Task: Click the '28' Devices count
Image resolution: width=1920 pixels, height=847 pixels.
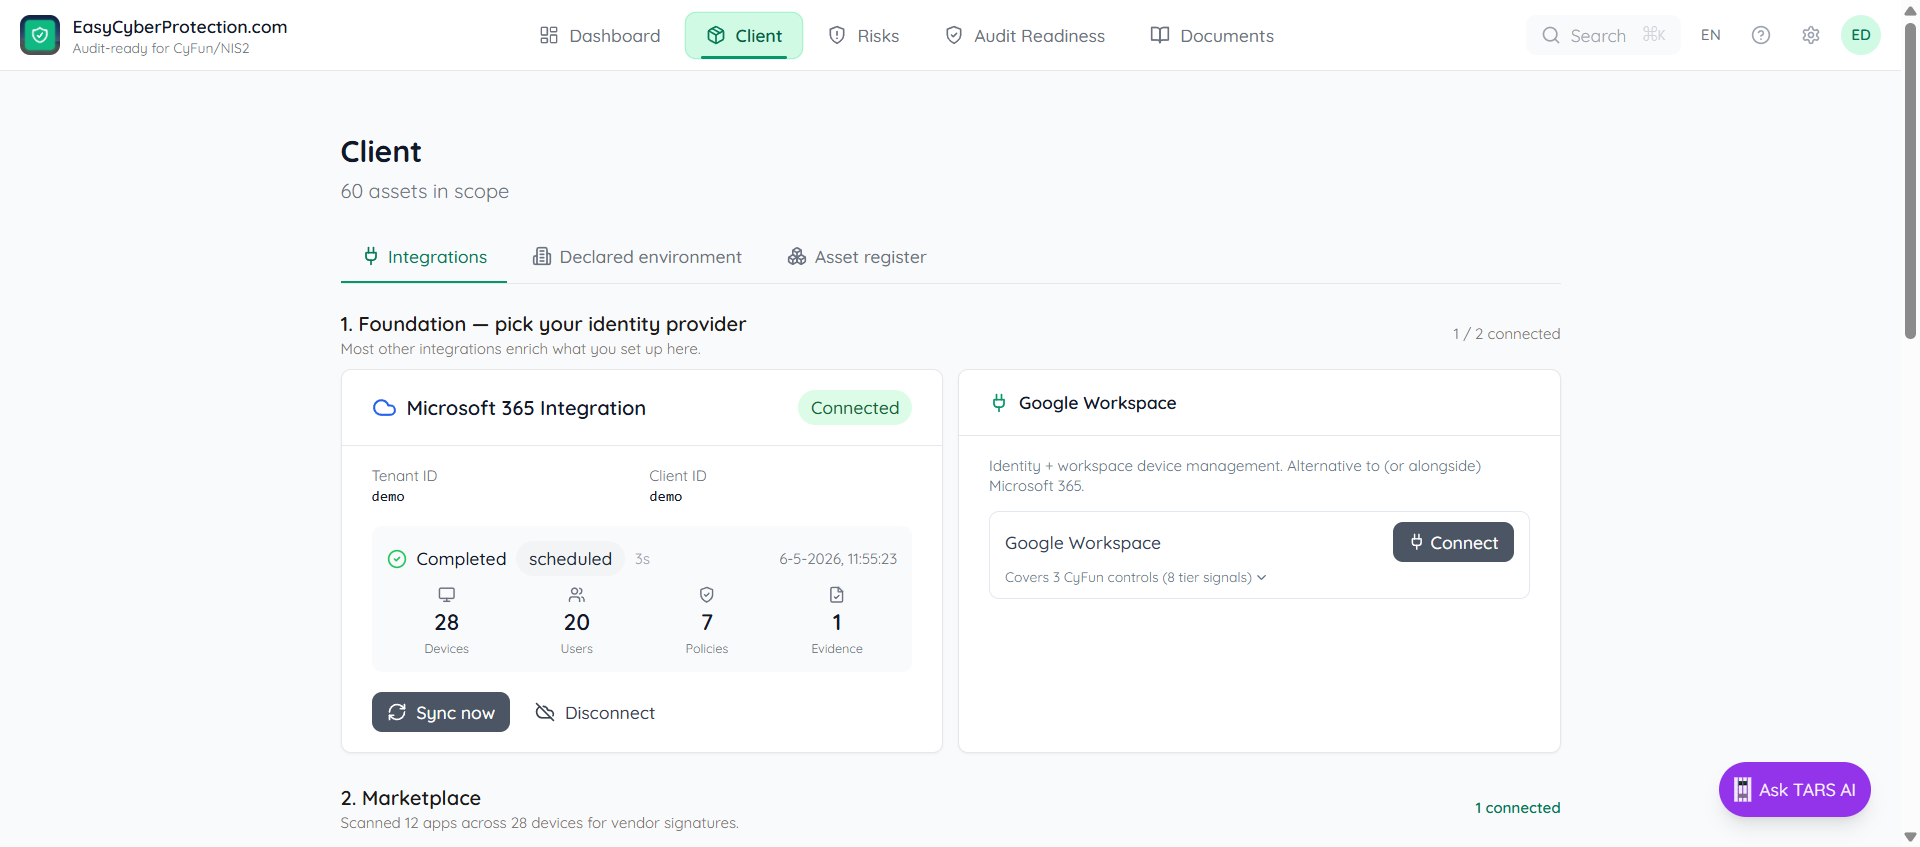Action: [x=447, y=622]
